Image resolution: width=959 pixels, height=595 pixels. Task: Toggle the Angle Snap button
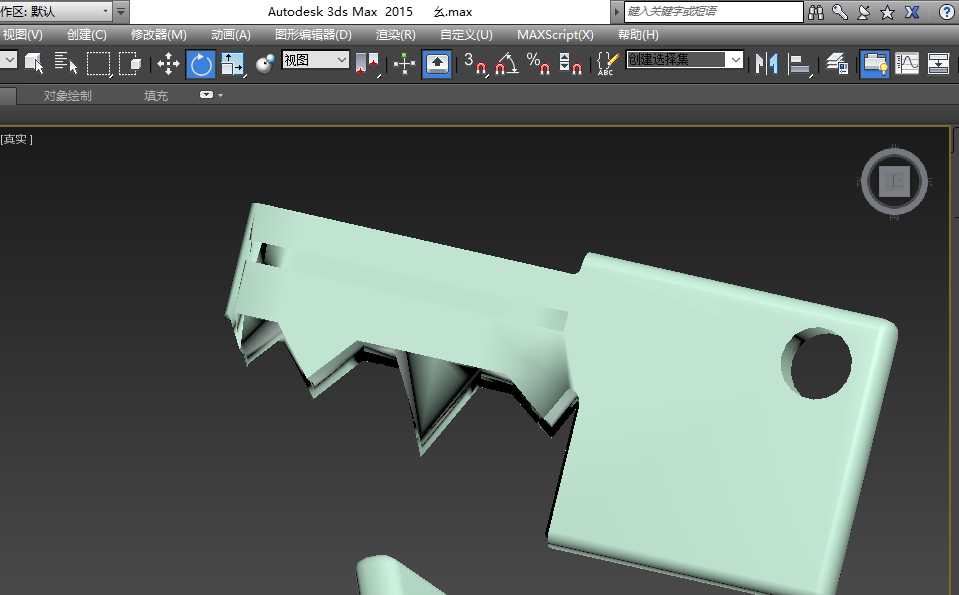click(507, 65)
